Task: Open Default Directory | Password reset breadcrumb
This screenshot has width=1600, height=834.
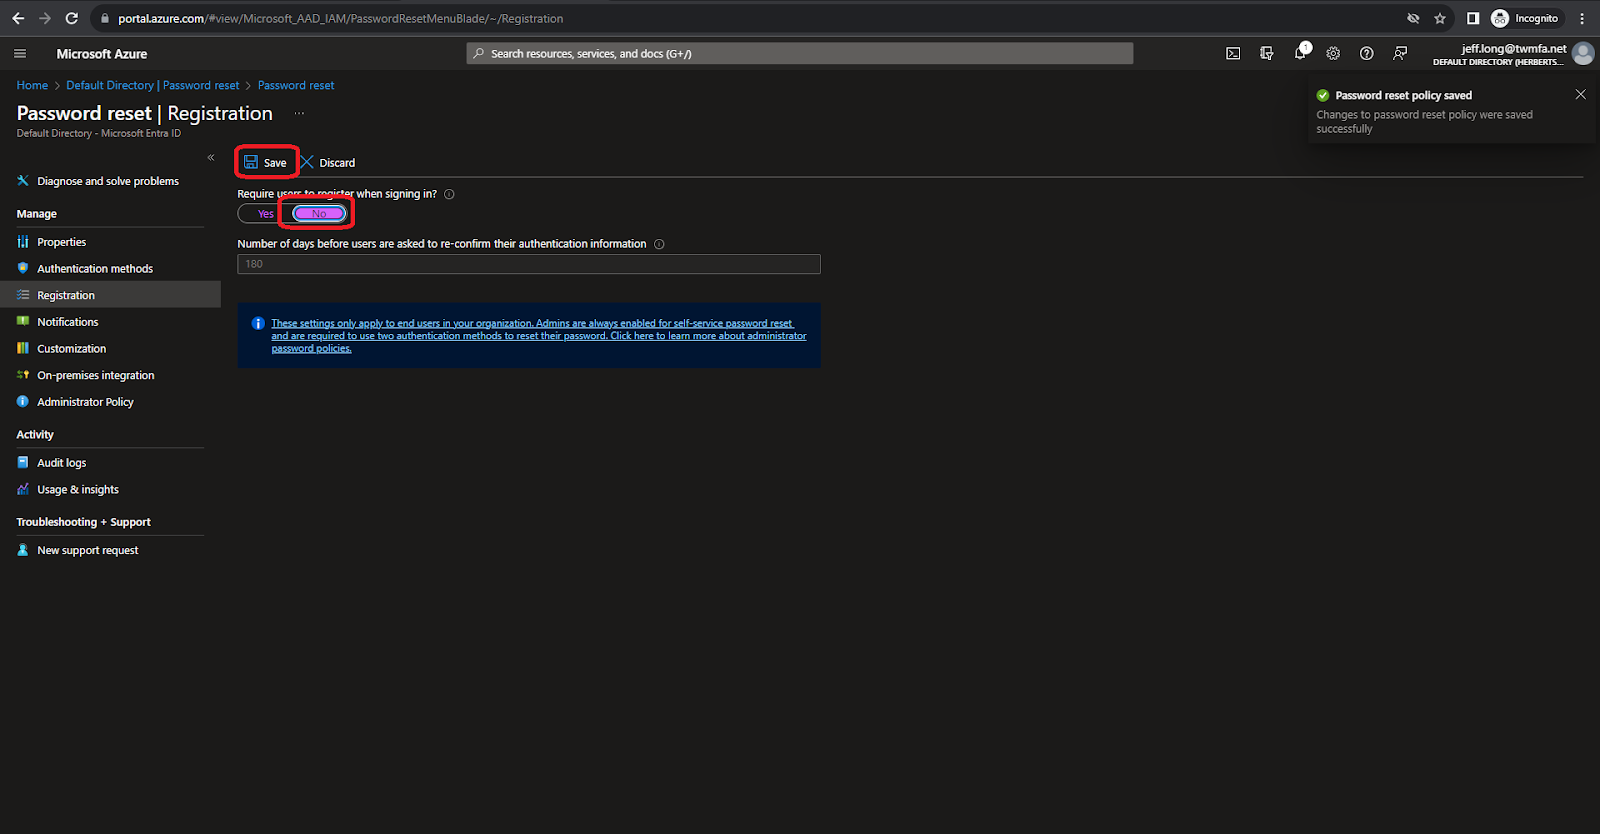Action: (153, 85)
